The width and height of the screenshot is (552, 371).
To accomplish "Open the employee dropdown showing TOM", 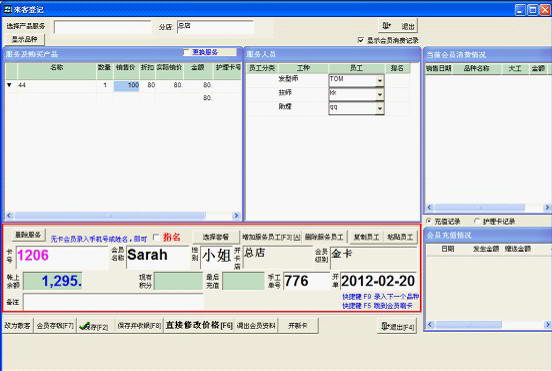I will click(x=380, y=81).
